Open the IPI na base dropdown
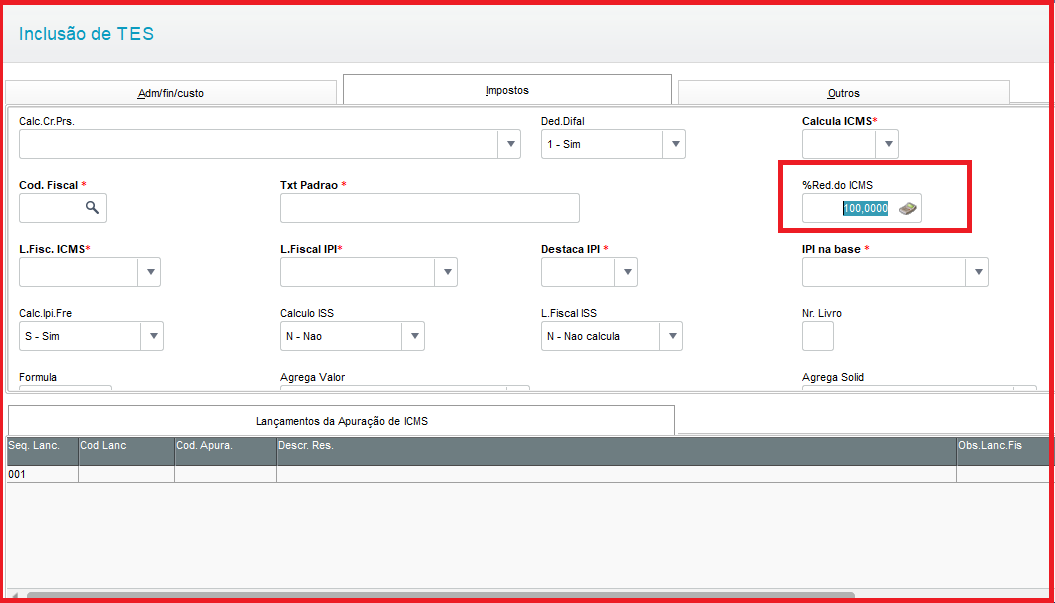 pos(977,272)
